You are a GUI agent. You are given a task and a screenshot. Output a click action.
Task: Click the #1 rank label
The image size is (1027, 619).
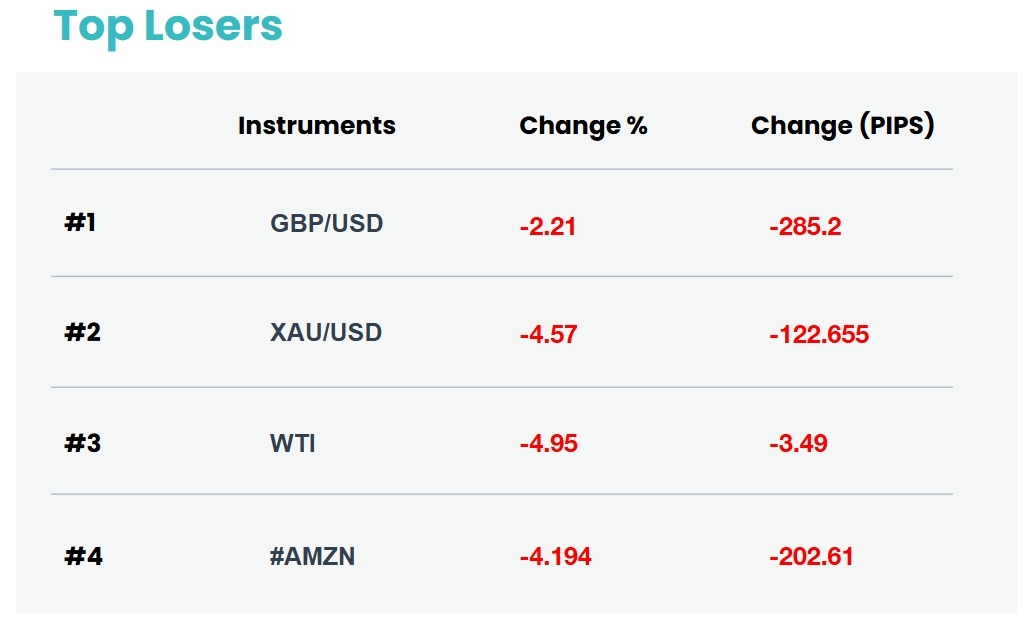coord(80,222)
